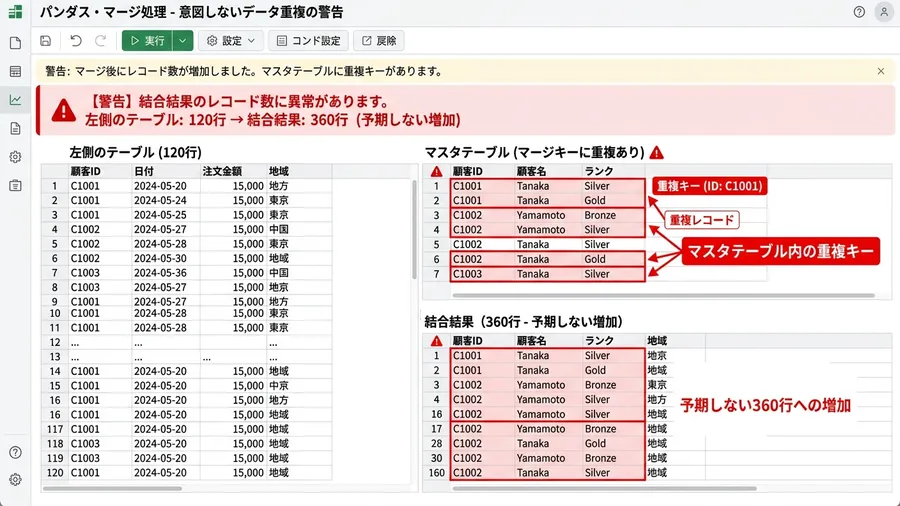Open the new document sidebar icon
900x506 pixels.
click(15, 43)
